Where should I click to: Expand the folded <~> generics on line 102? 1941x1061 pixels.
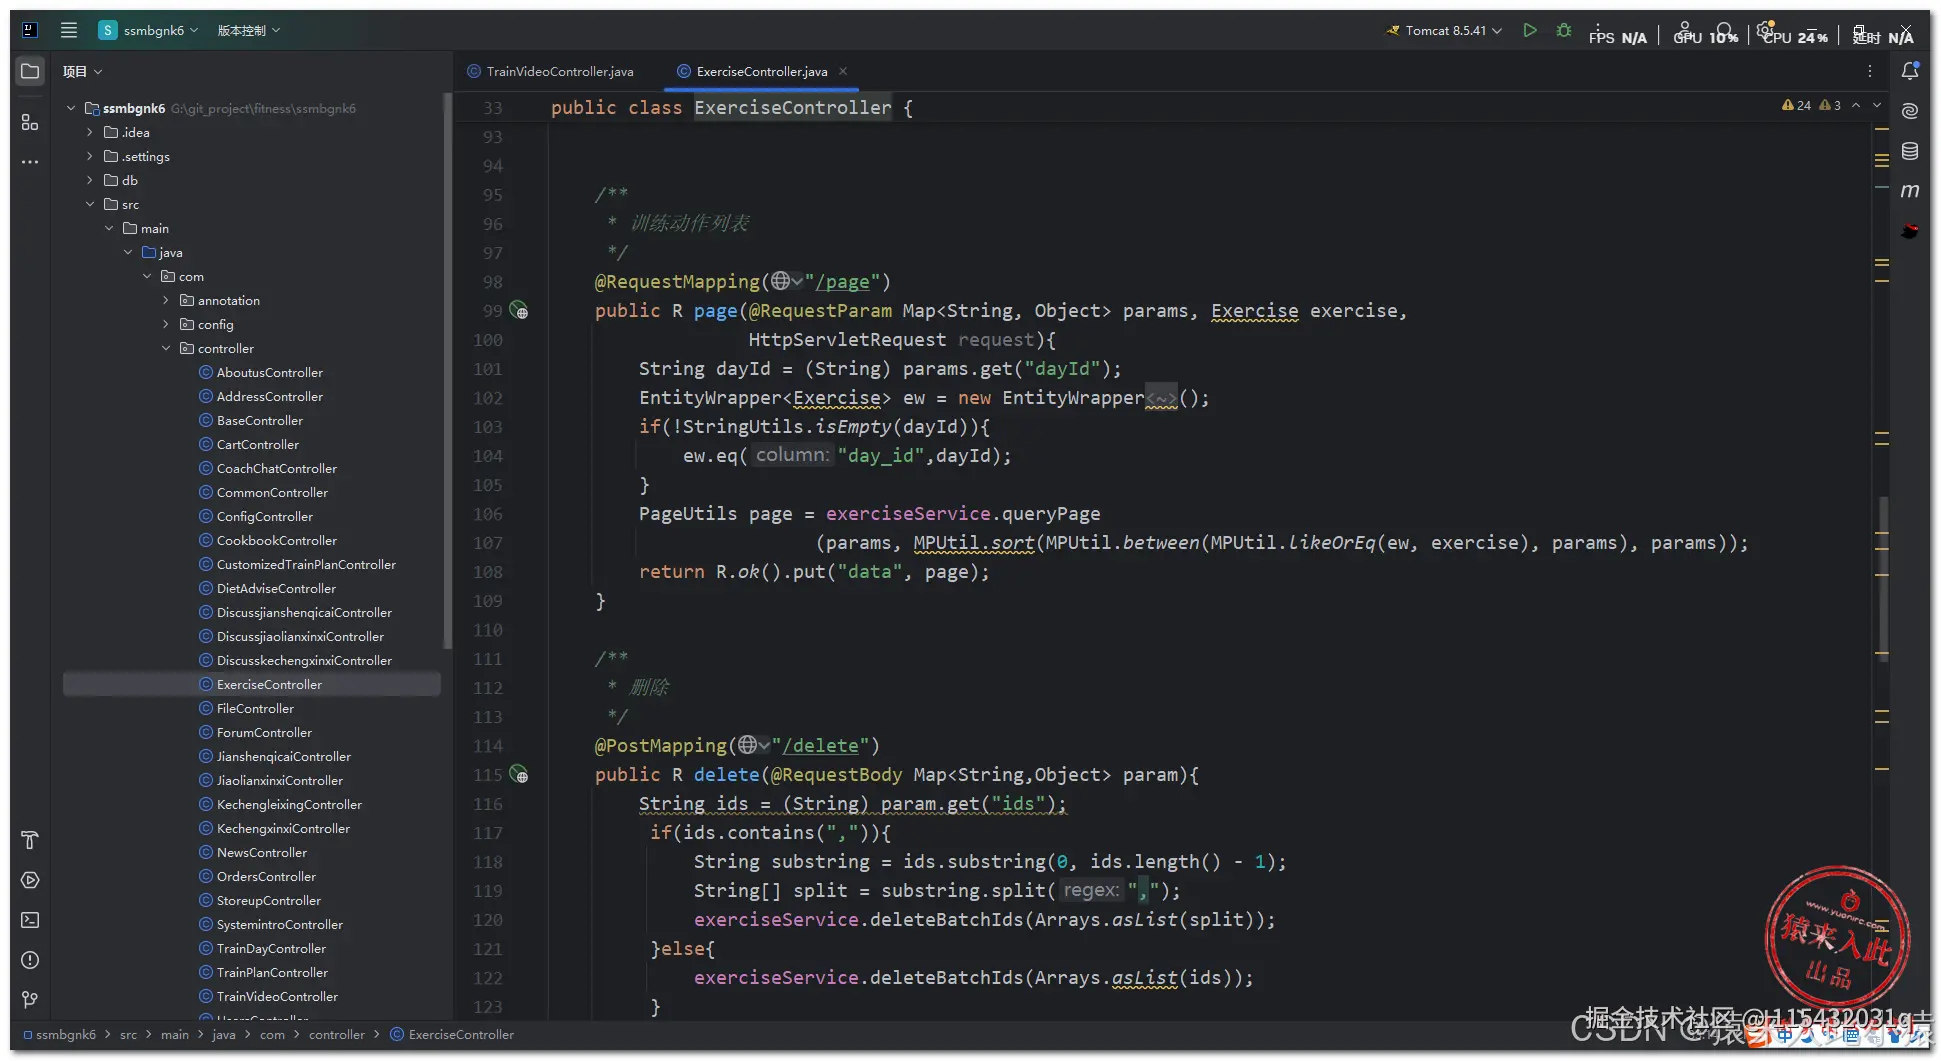click(x=1161, y=398)
